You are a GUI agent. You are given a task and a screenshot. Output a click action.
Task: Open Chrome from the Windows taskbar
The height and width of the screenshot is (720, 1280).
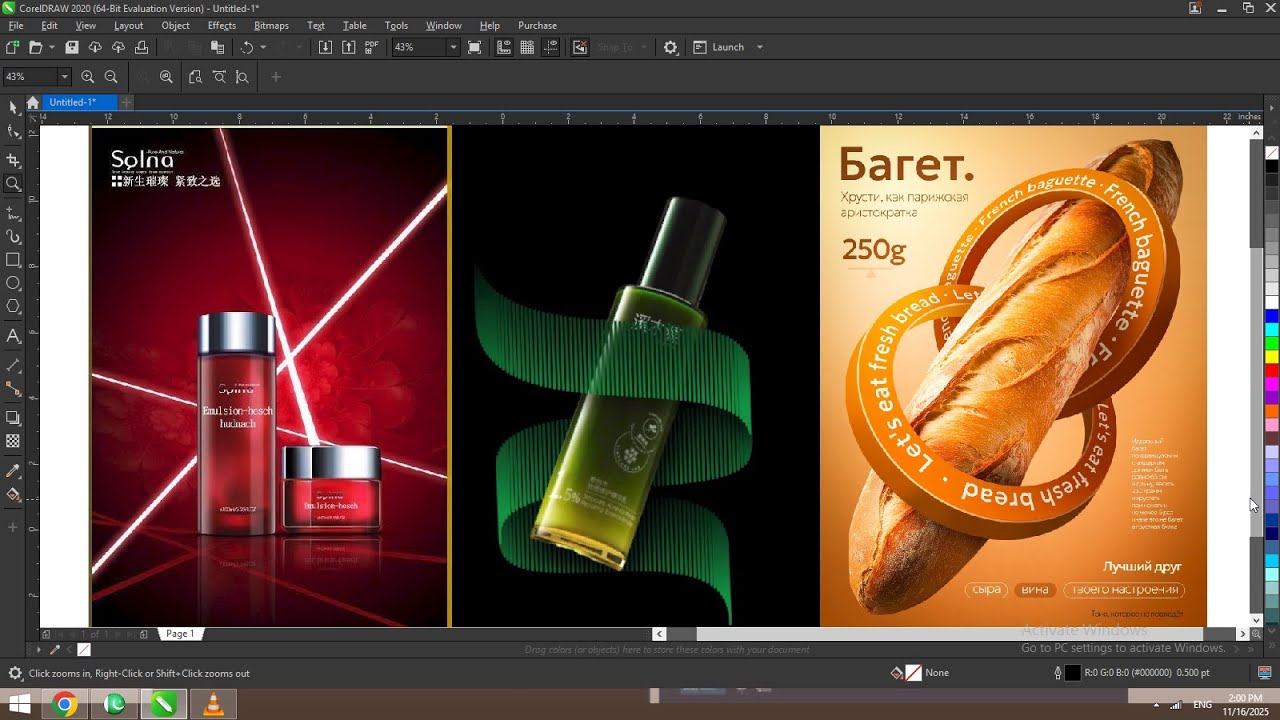[65, 705]
